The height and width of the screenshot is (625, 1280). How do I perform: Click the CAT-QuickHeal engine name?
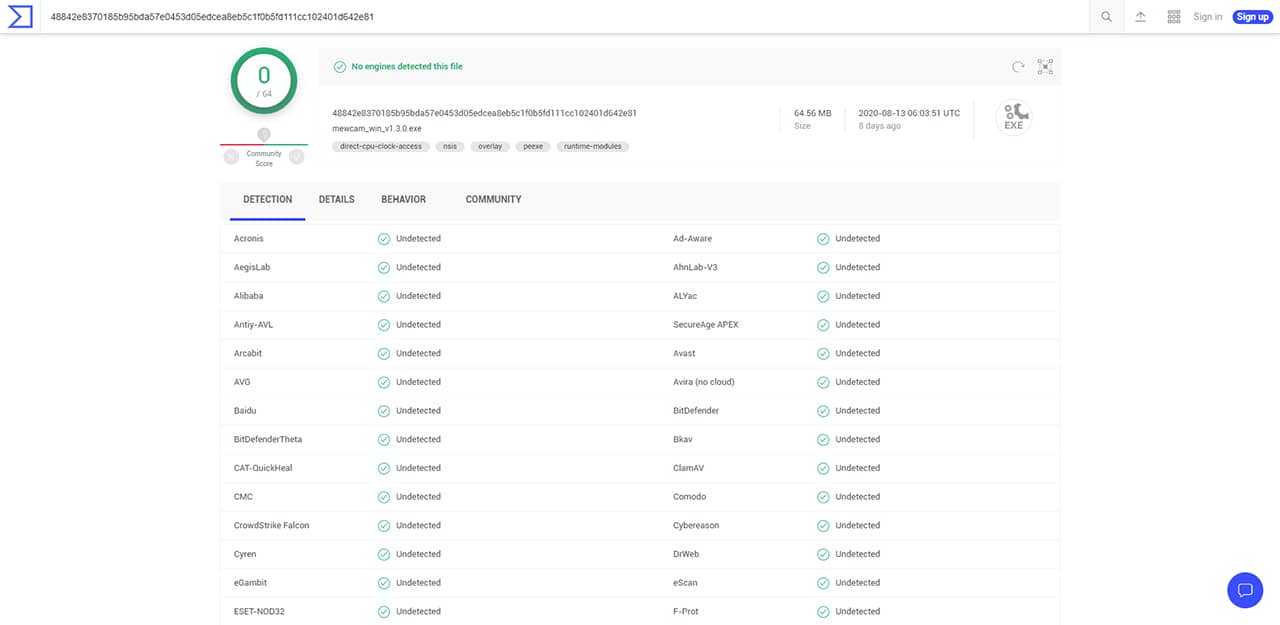coord(263,468)
